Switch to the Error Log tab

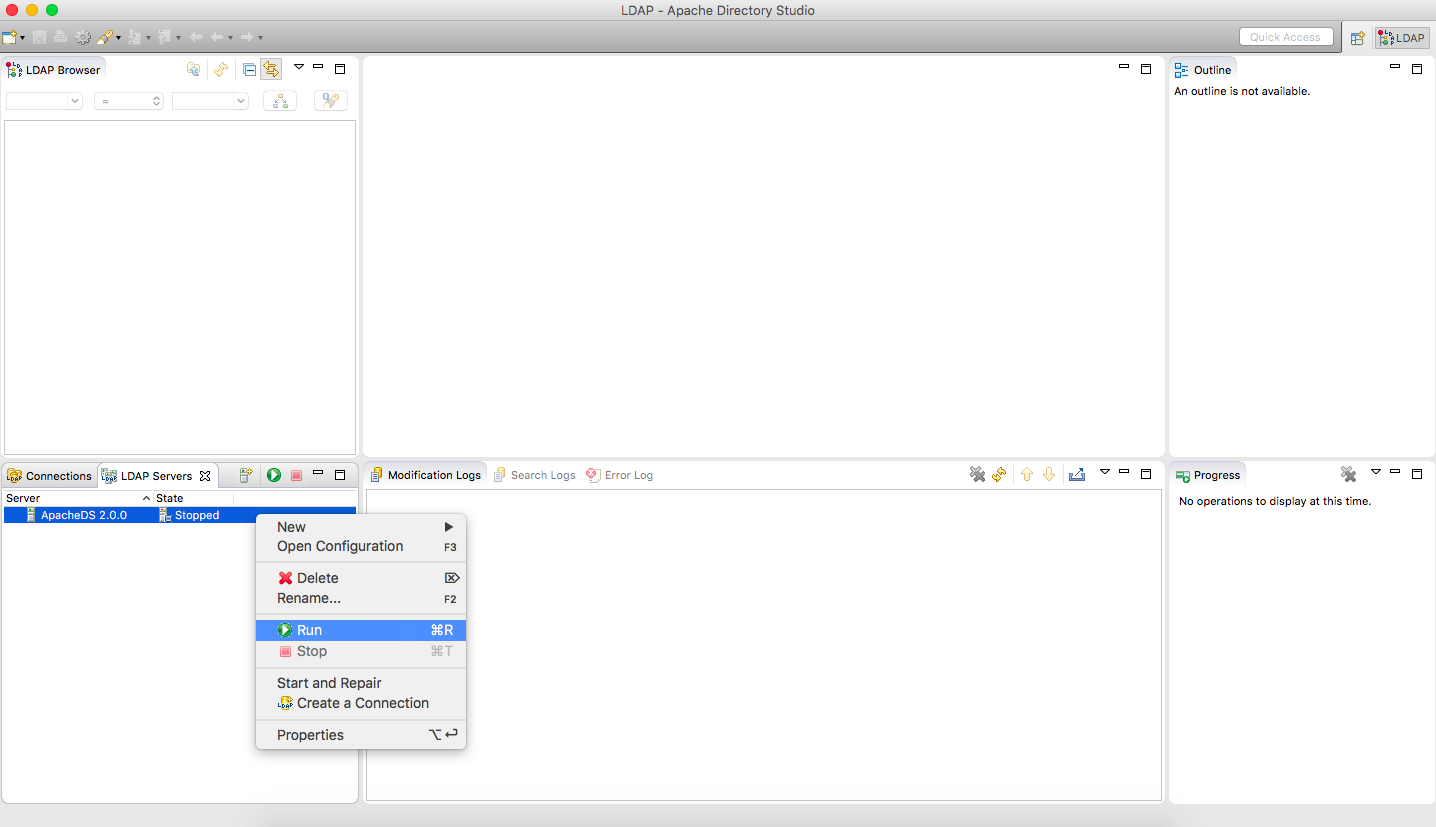pyautogui.click(x=620, y=475)
